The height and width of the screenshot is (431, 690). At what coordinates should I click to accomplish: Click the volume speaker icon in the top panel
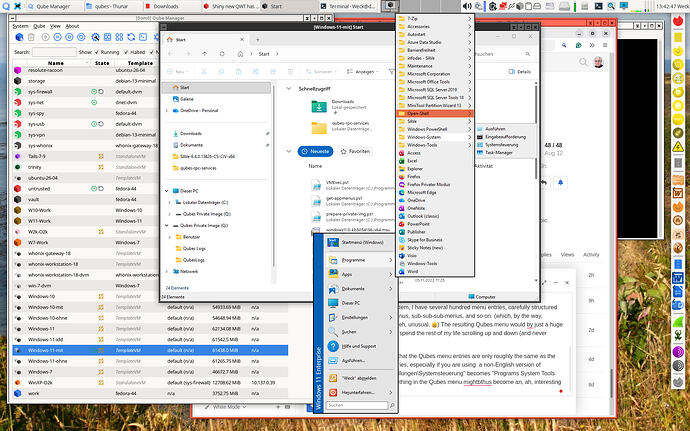(x=467, y=6)
